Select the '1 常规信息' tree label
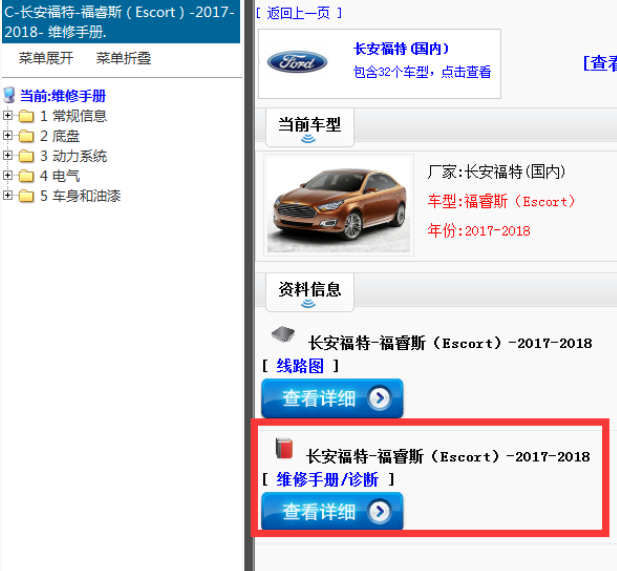Screen dimensions: 617x571 tap(74, 116)
